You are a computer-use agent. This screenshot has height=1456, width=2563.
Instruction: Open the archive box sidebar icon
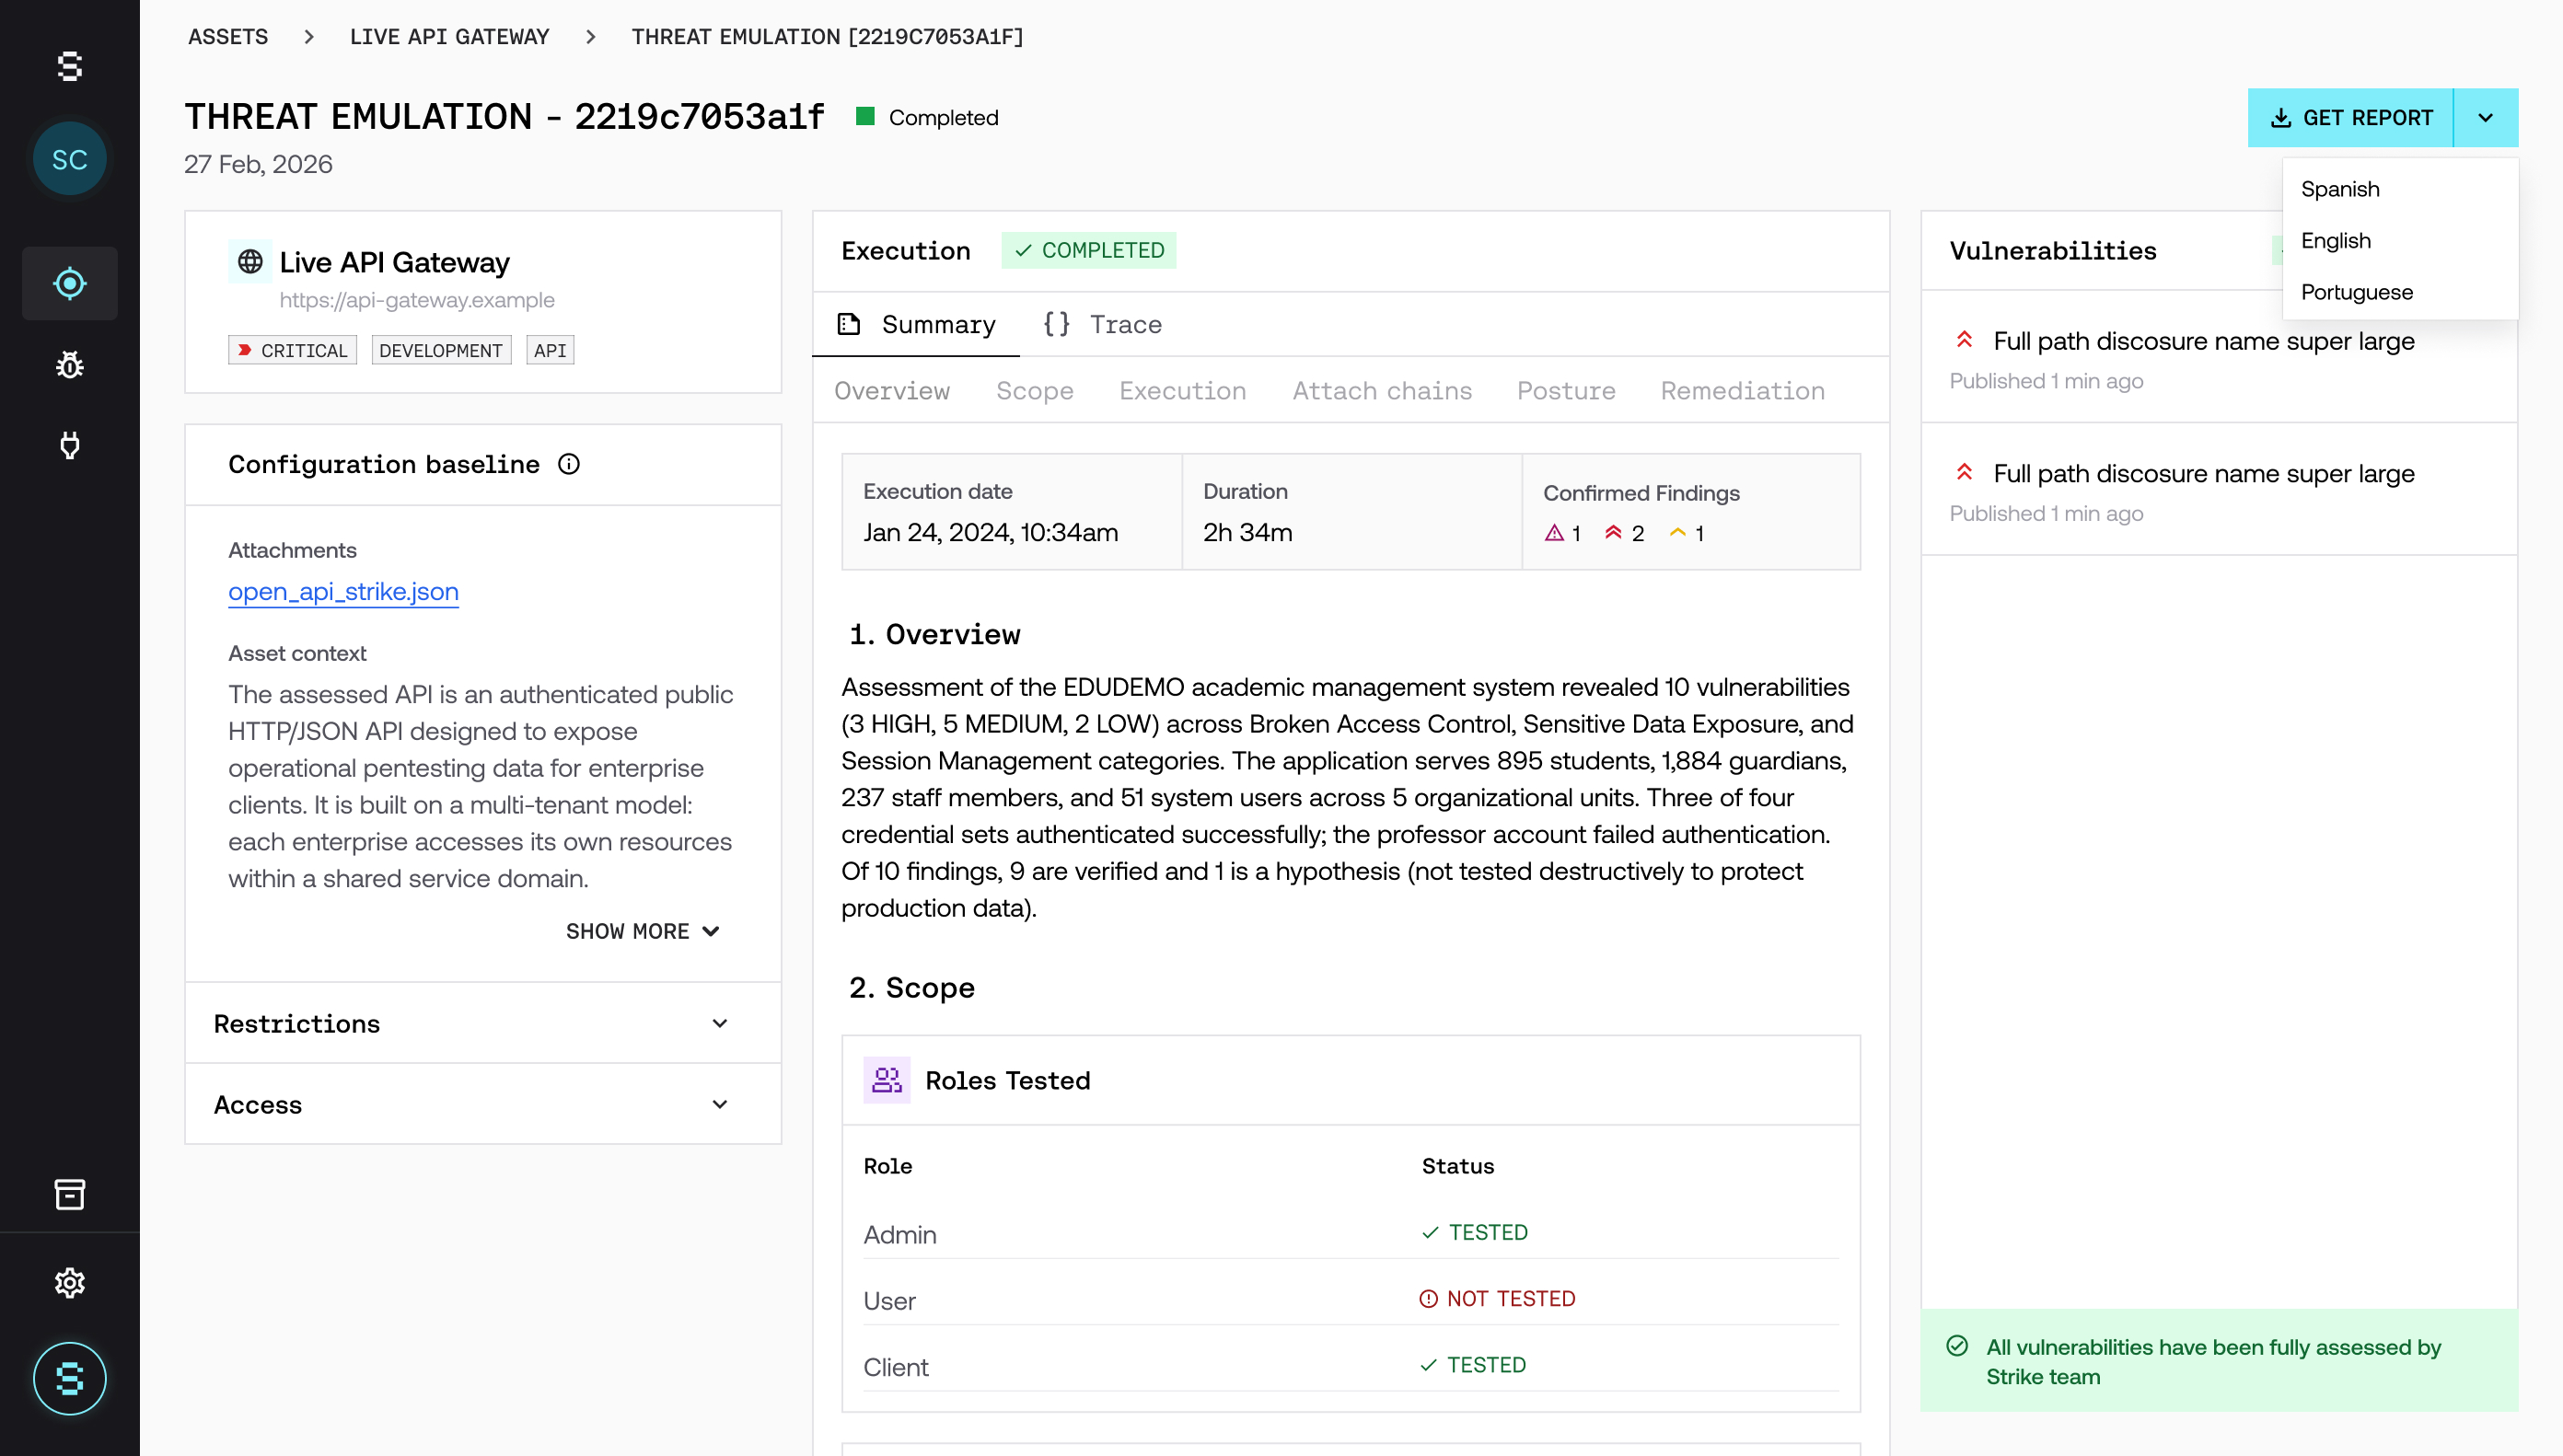[69, 1194]
